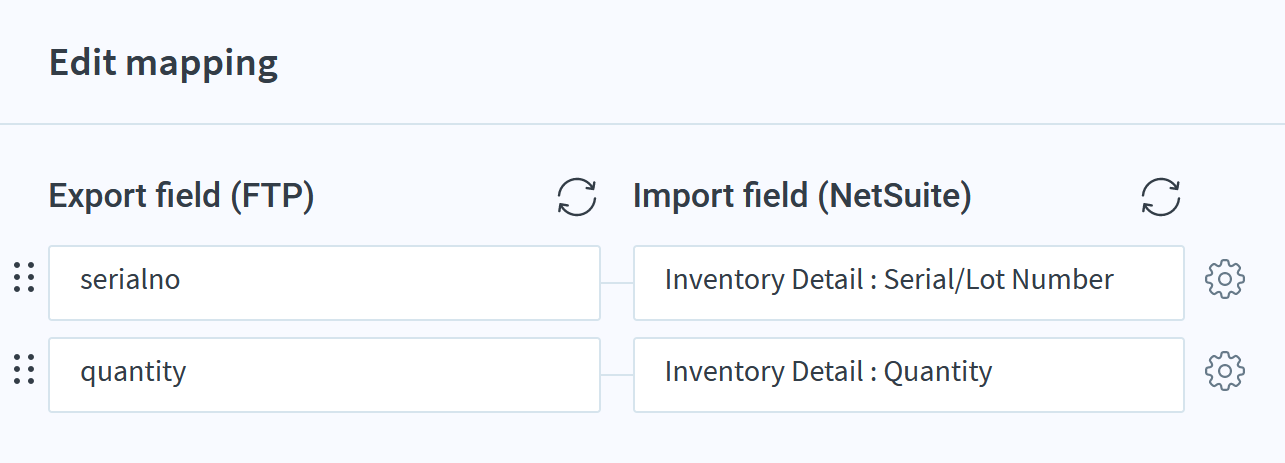Image resolution: width=1285 pixels, height=463 pixels.
Task: Focus the quantity export field
Action: (324, 375)
